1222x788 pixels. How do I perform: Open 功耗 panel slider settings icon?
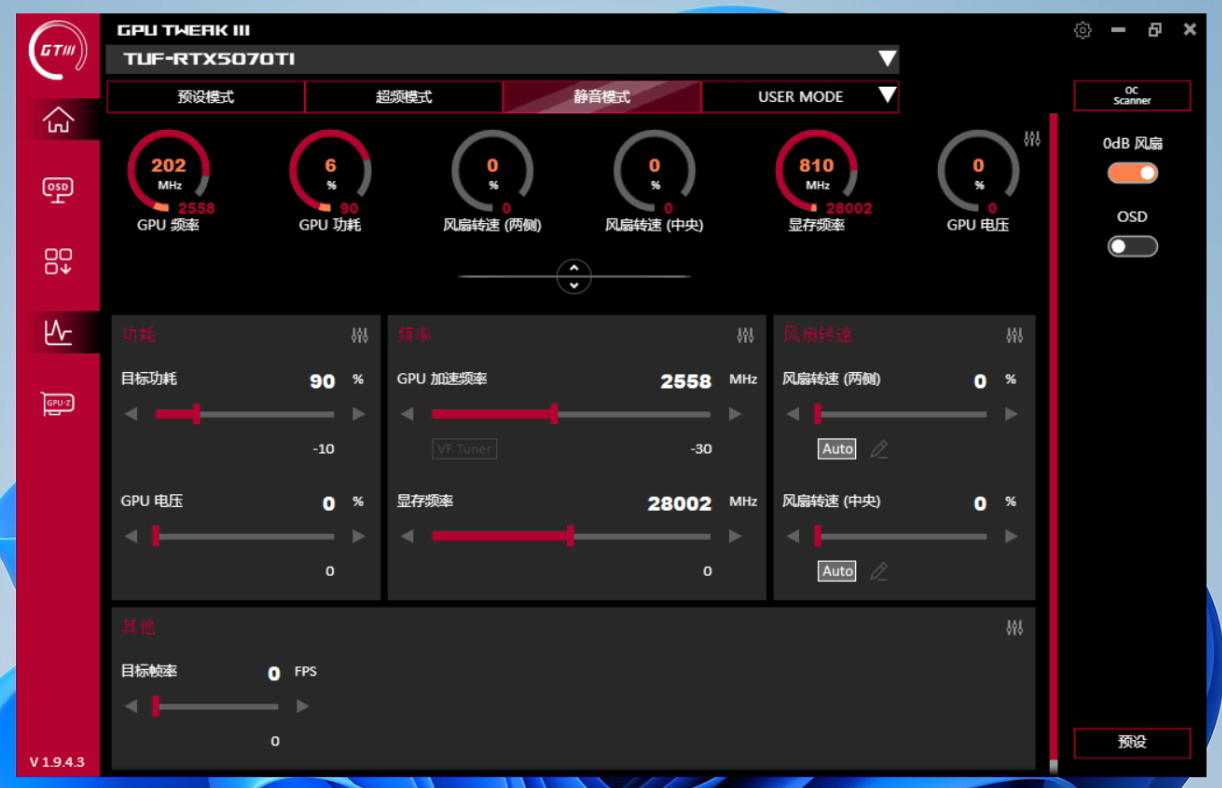(360, 336)
